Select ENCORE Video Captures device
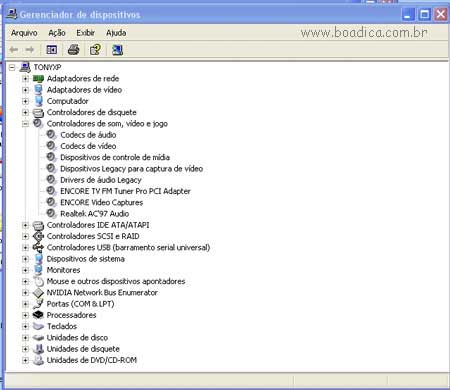This screenshot has height=390, width=450. coord(102,203)
